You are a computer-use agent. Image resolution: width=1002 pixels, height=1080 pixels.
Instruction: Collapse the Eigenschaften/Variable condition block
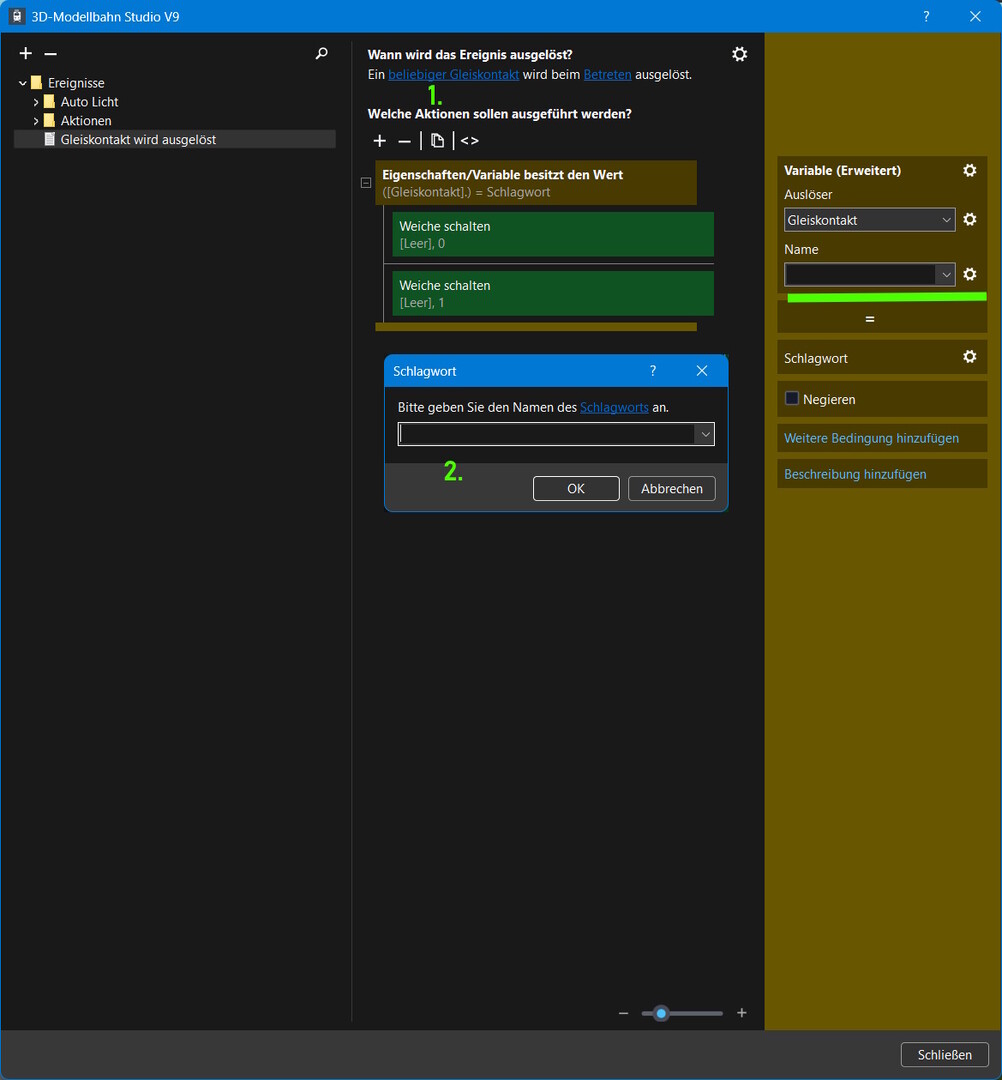coord(366,183)
